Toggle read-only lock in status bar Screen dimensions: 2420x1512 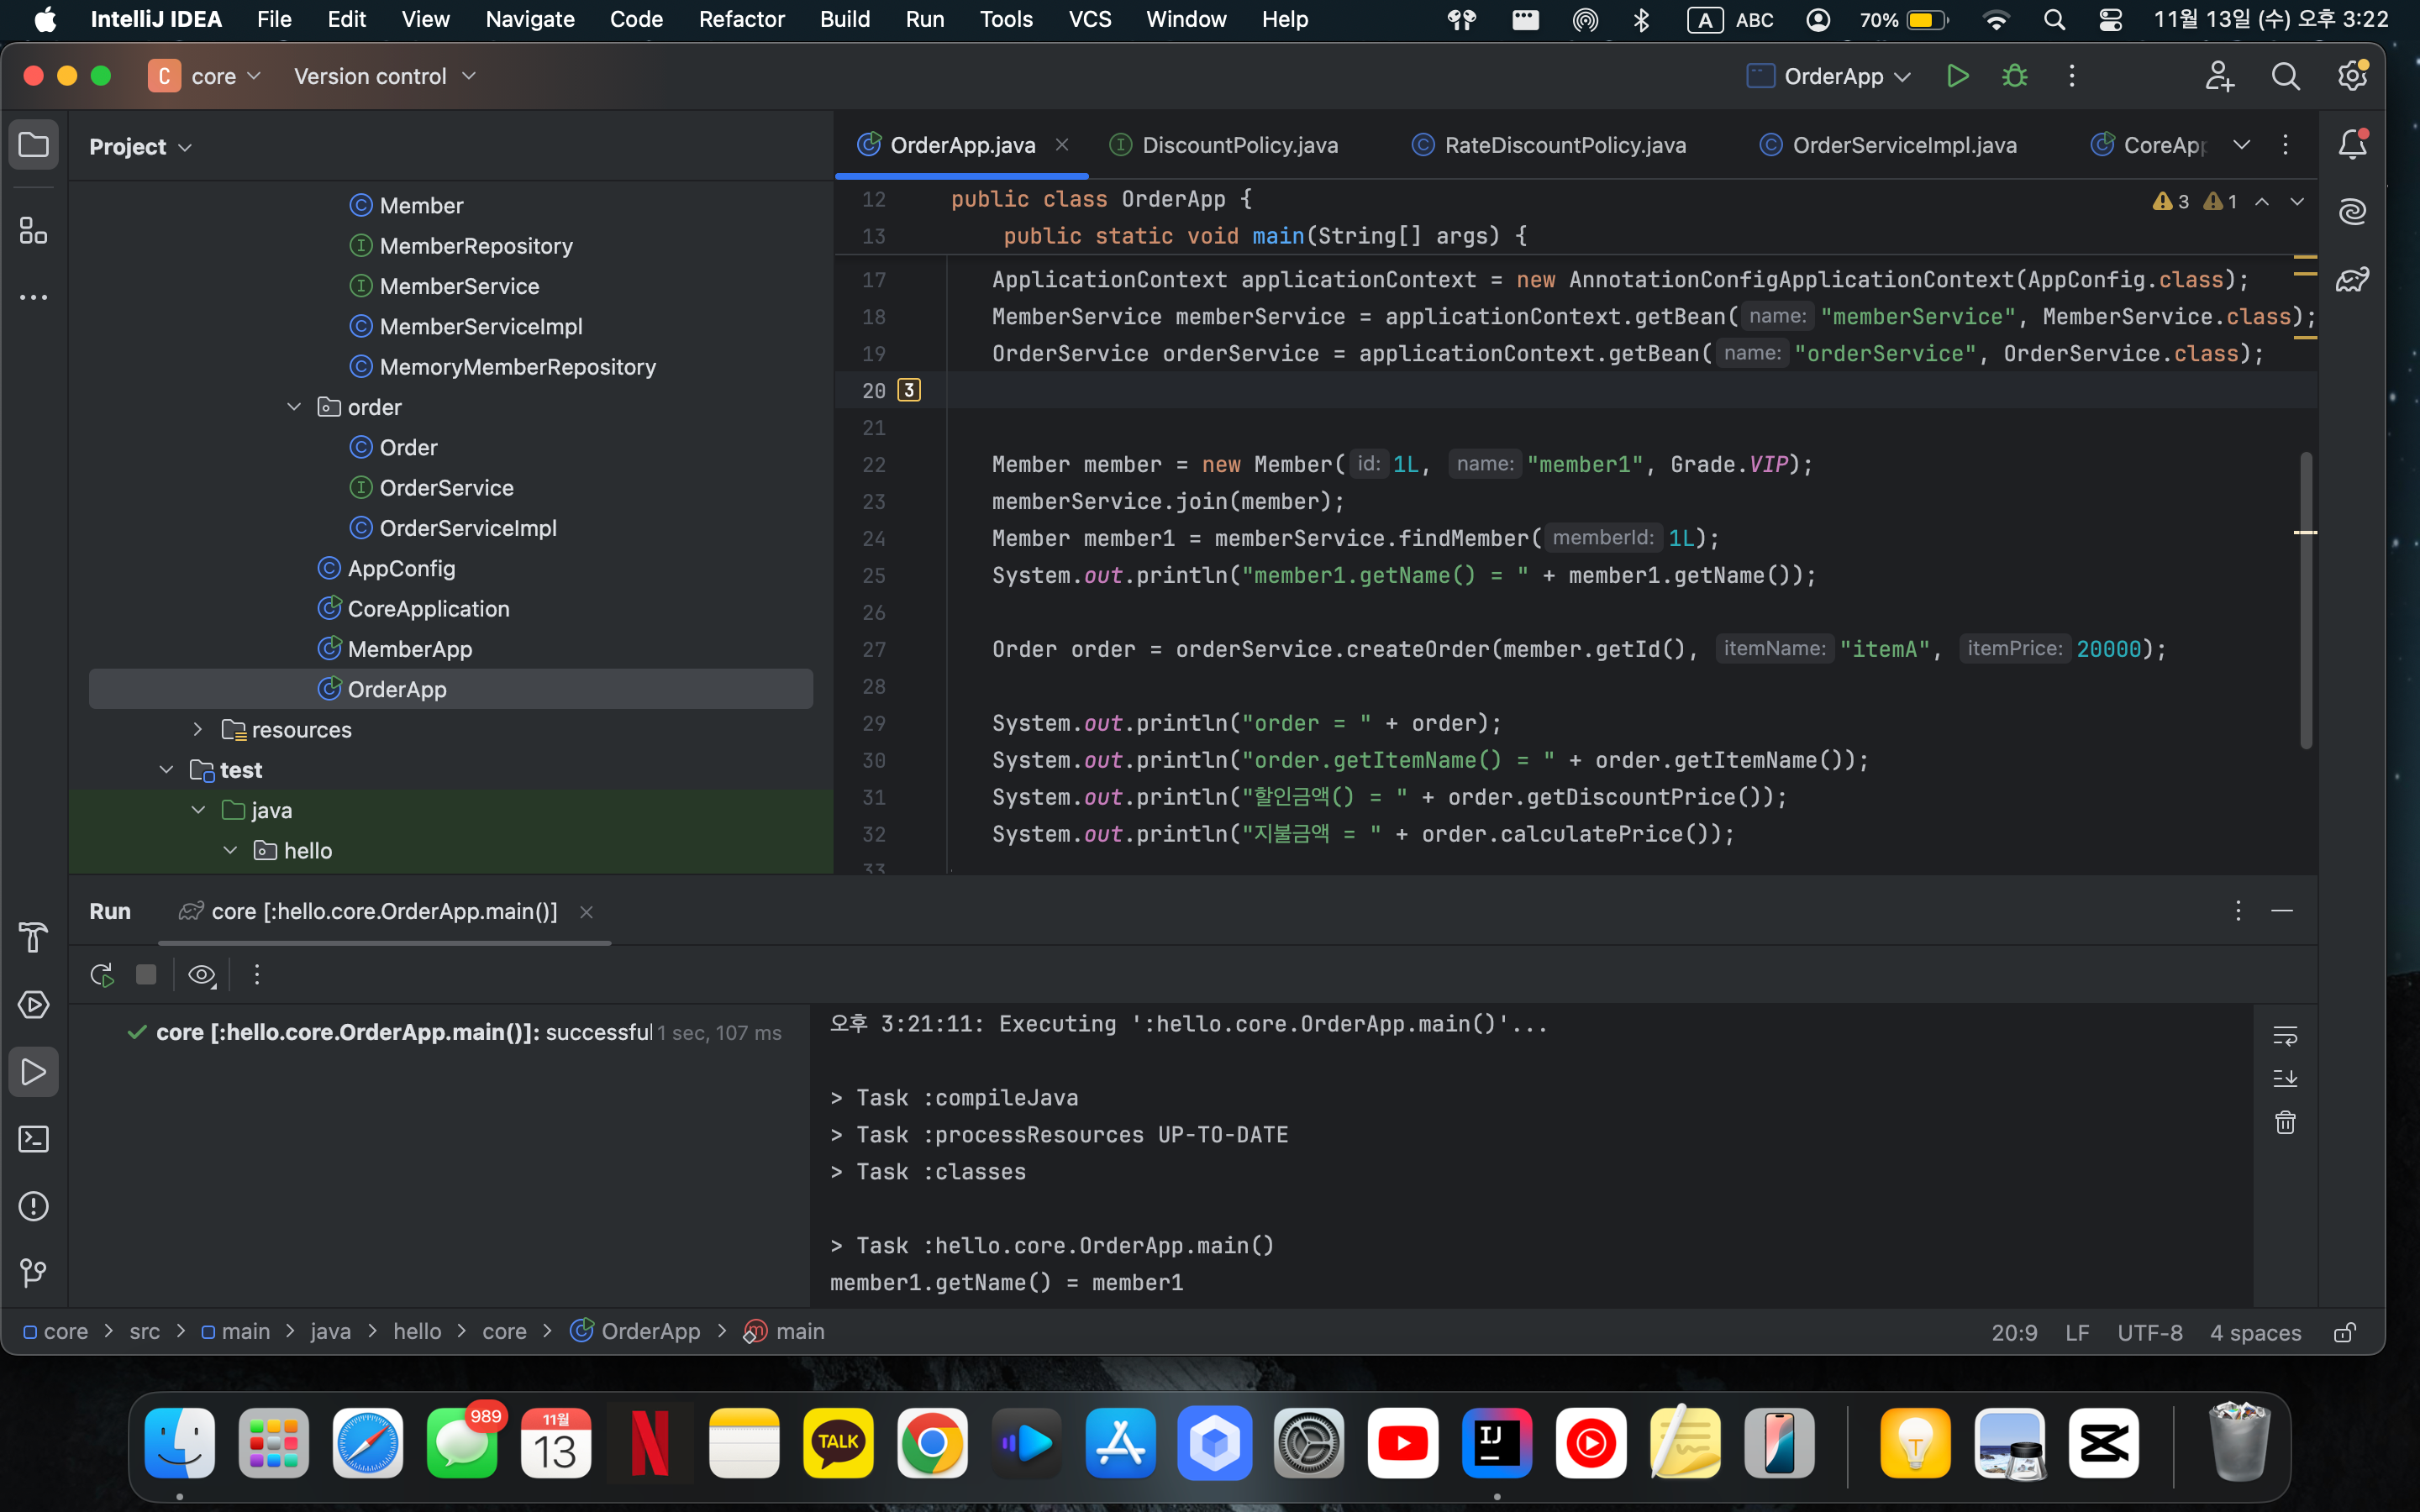[x=2345, y=1332]
